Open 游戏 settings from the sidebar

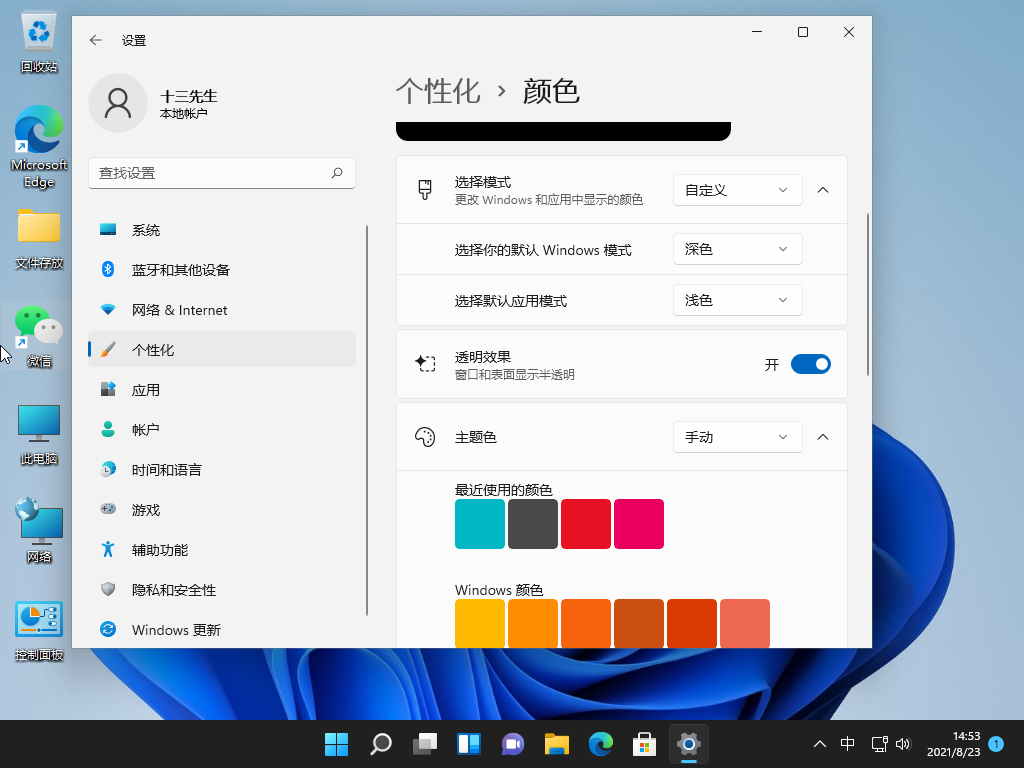(147, 509)
